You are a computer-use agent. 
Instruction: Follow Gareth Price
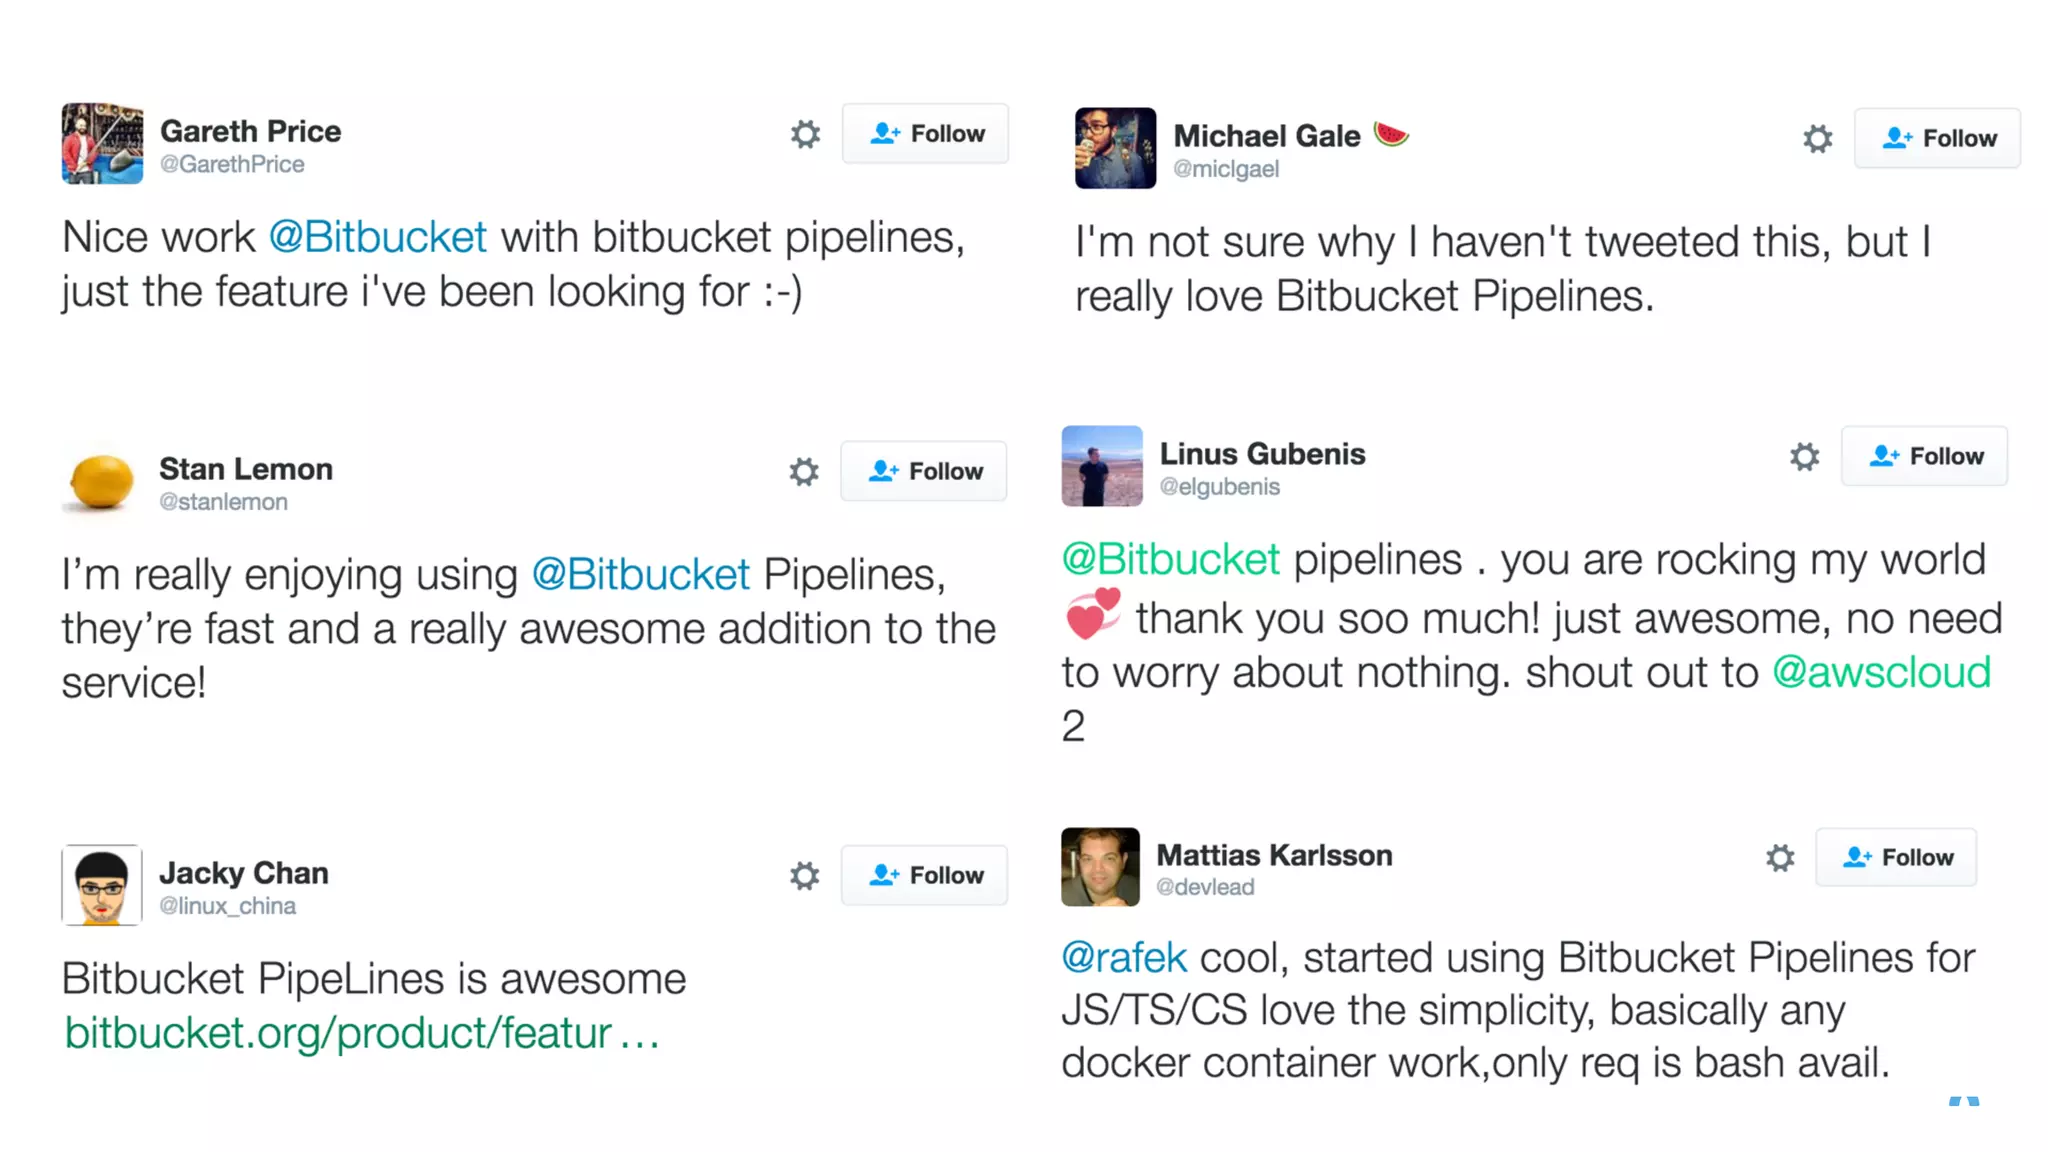point(925,134)
